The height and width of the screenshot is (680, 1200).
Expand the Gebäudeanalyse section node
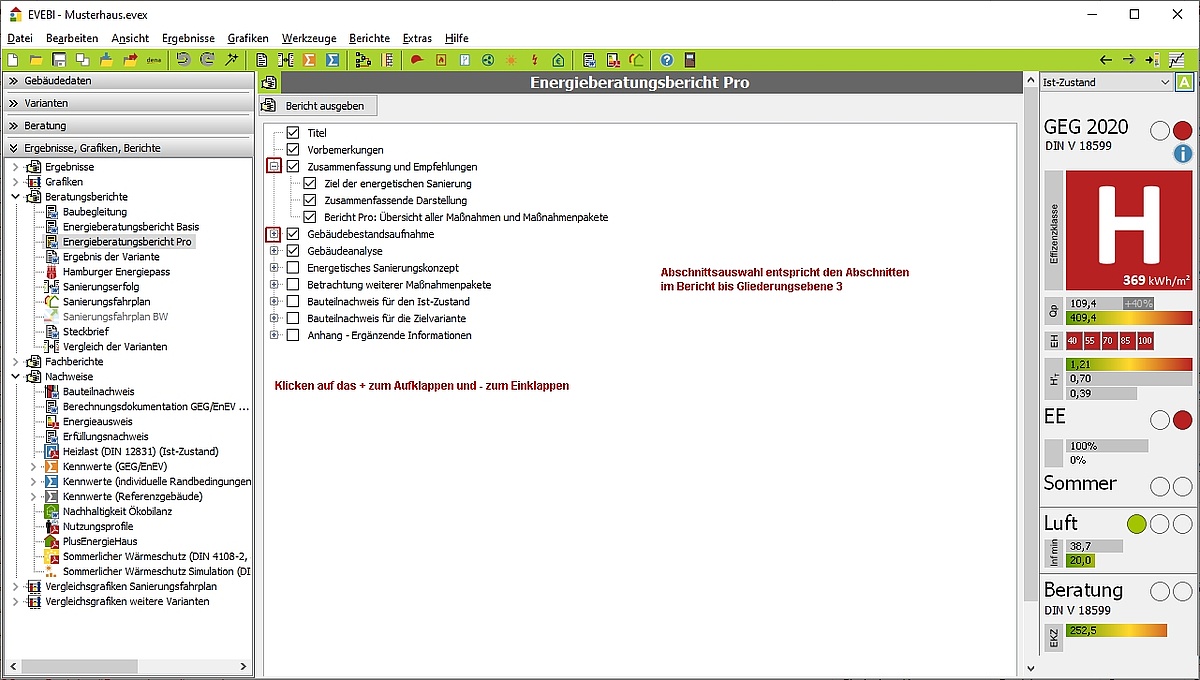[274, 250]
